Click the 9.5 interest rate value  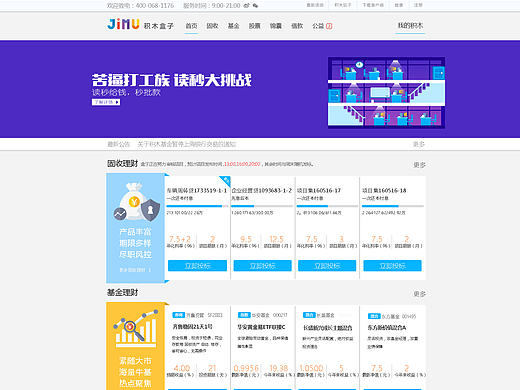246,239
